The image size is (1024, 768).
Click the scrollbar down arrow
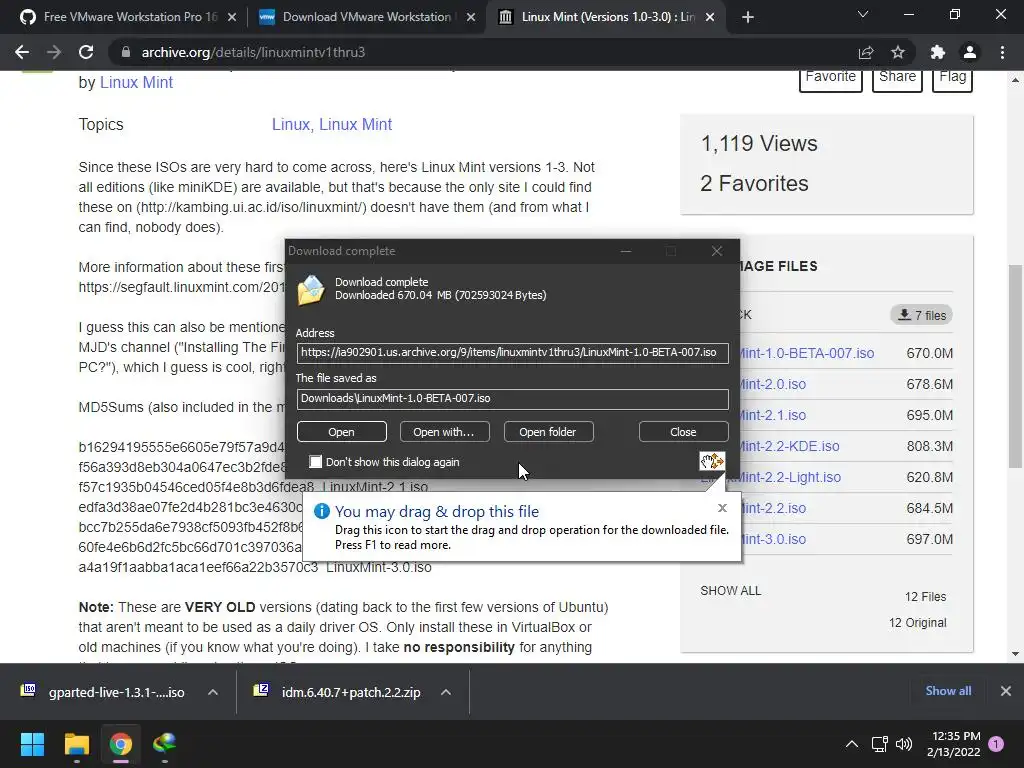tap(1015, 654)
